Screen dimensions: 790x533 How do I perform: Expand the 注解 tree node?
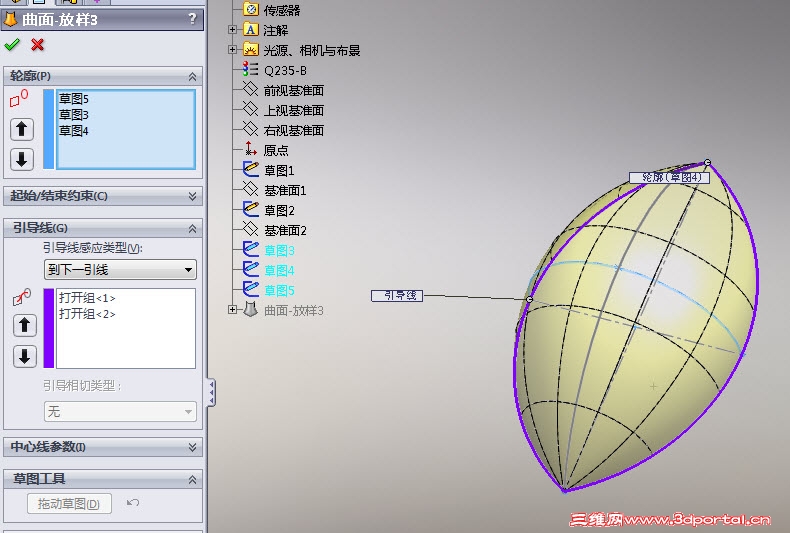coord(232,30)
